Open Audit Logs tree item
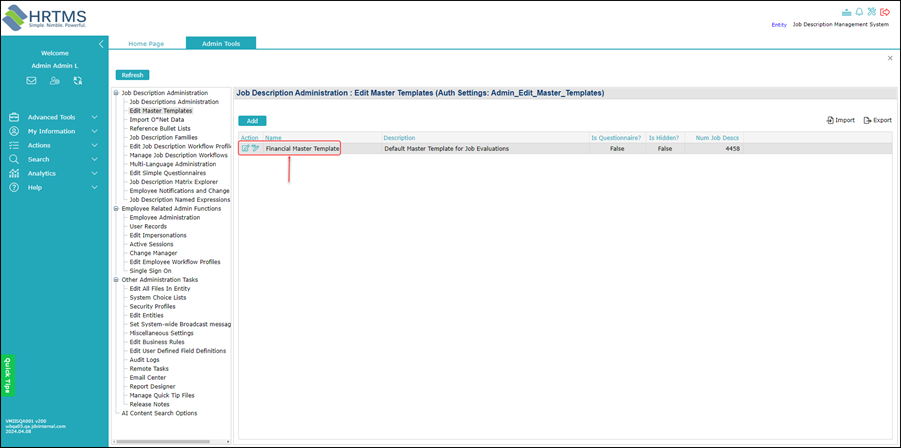Screen dimensions: 901x448 coord(145,360)
